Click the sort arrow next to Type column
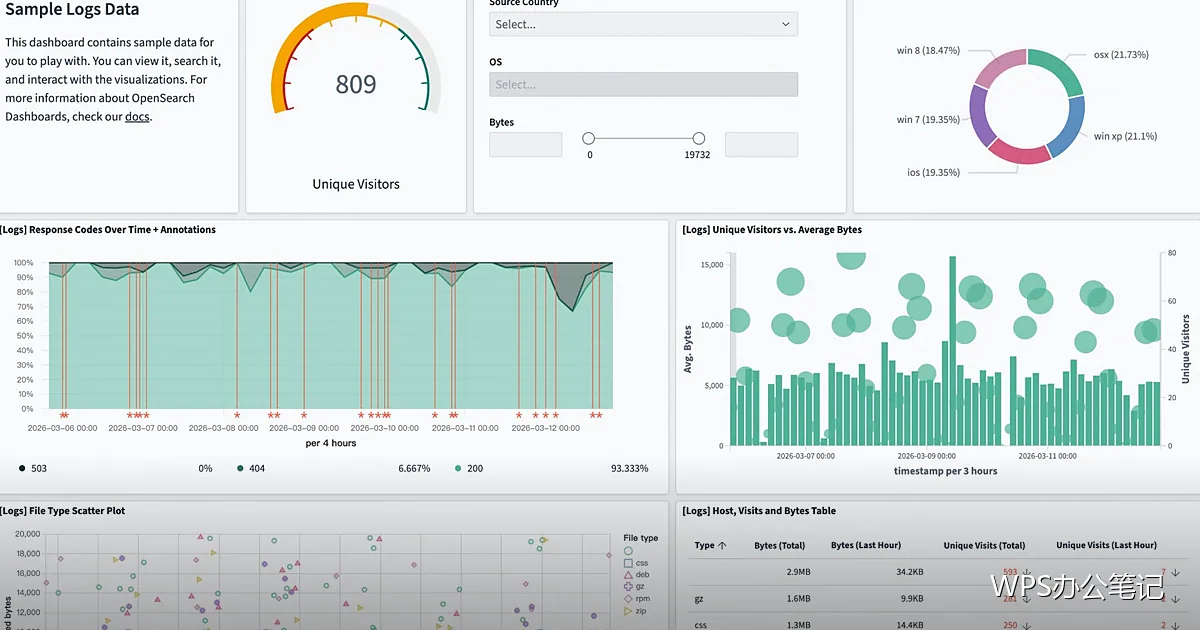 pos(723,545)
